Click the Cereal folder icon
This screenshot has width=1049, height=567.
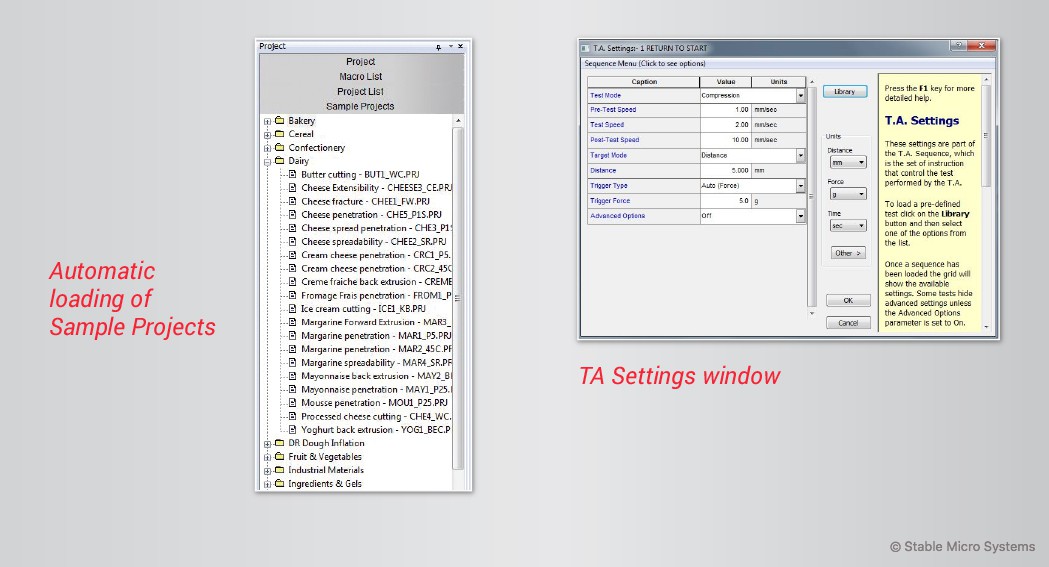[280, 134]
